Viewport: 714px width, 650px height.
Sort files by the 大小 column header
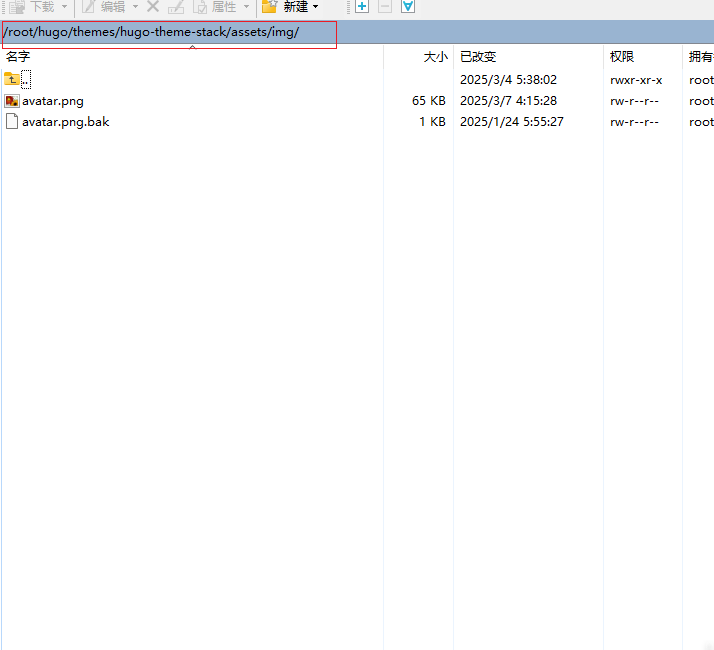pyautogui.click(x=436, y=57)
